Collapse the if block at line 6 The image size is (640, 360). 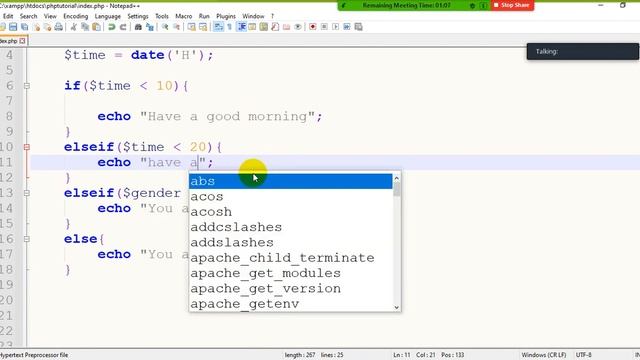point(27,86)
